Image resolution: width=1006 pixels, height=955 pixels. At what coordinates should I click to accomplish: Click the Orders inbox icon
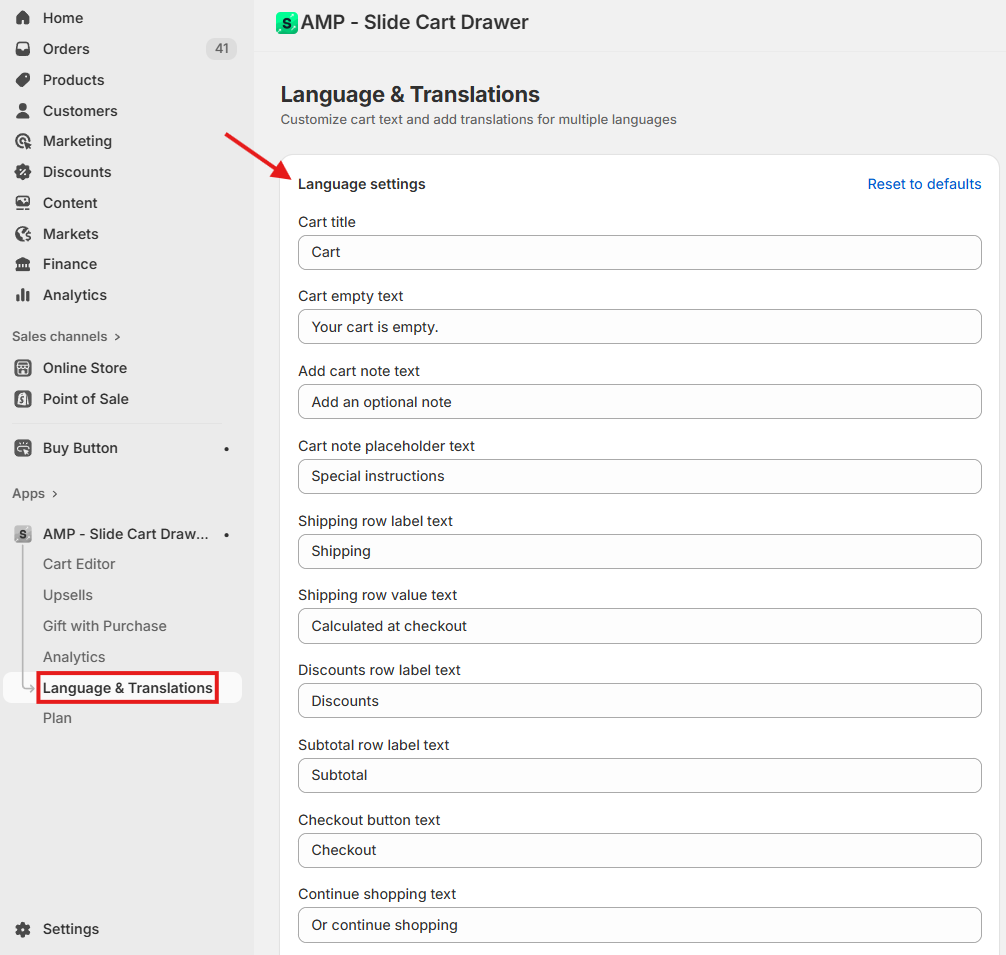point(23,49)
